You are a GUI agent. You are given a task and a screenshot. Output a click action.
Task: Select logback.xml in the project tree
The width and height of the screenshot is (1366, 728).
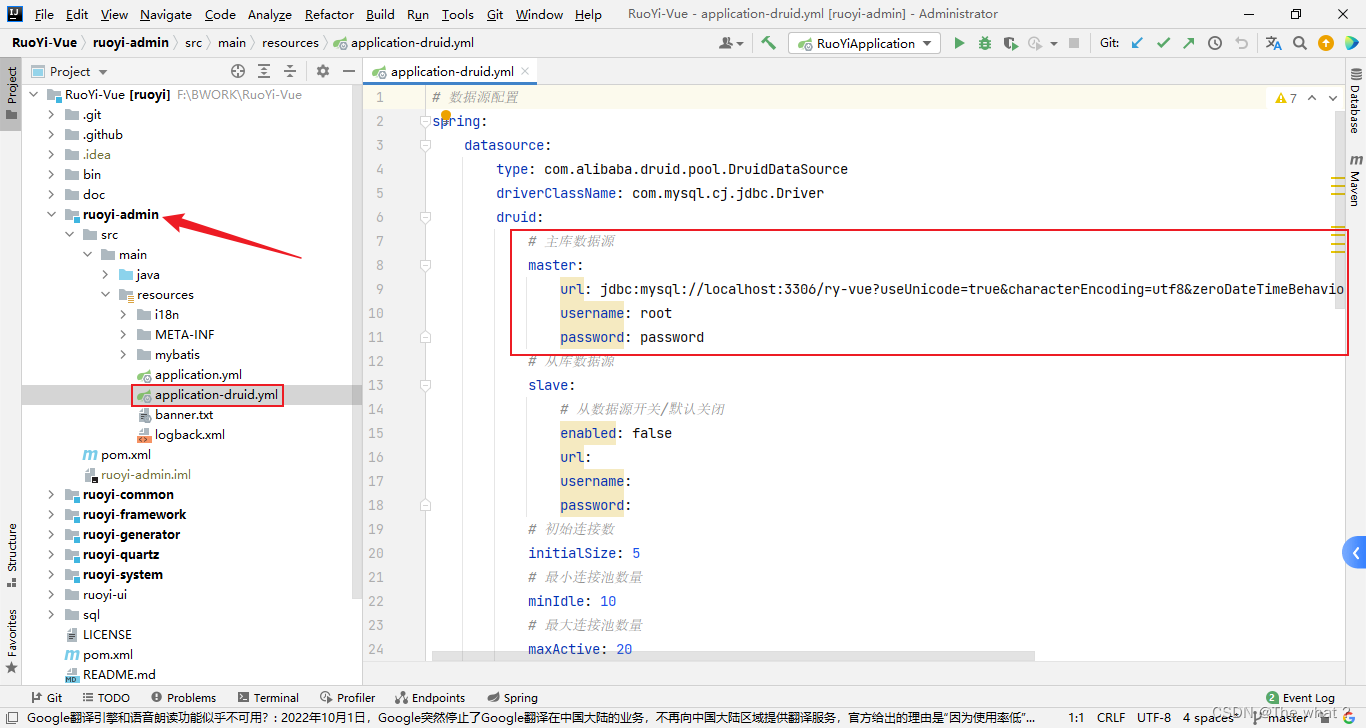click(x=189, y=435)
